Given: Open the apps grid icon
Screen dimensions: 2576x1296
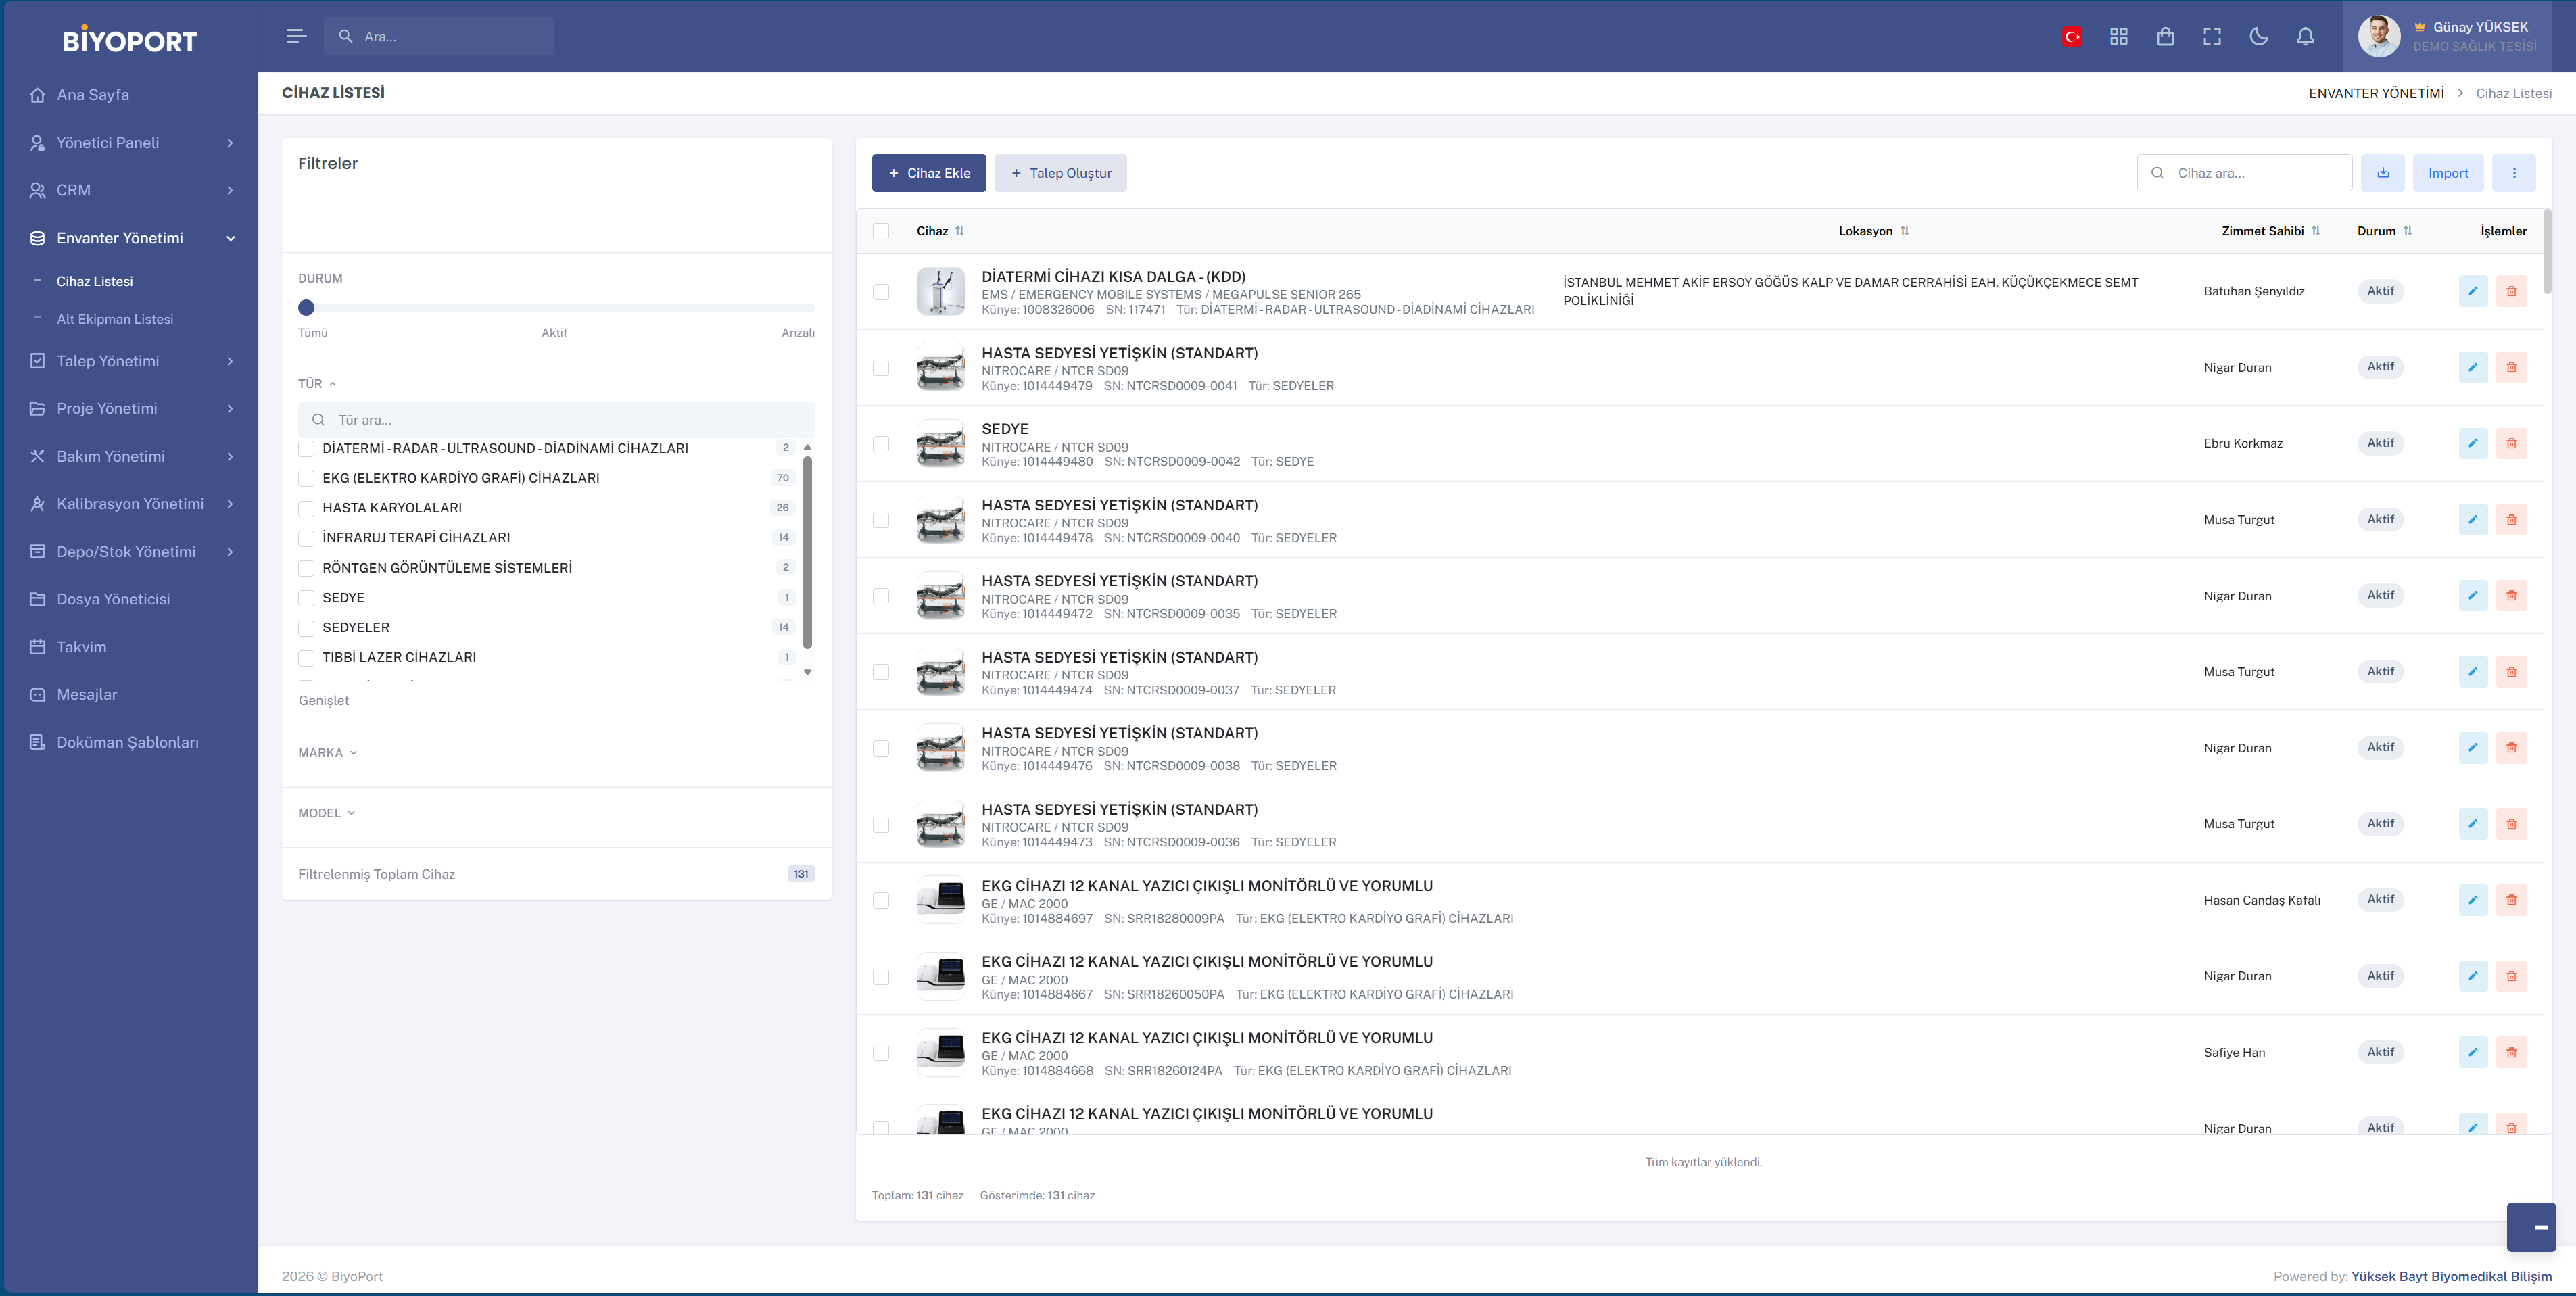Looking at the screenshot, I should [x=2118, y=37].
